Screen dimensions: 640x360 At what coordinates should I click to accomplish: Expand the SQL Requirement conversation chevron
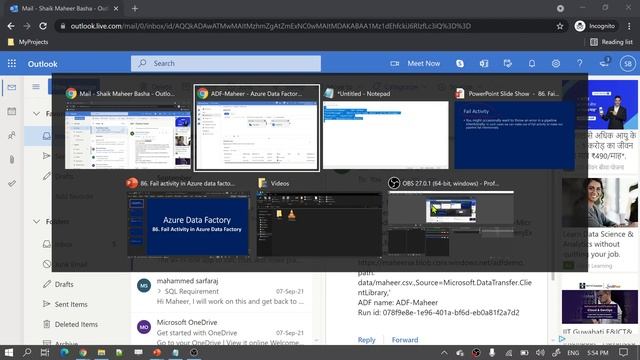point(160,291)
